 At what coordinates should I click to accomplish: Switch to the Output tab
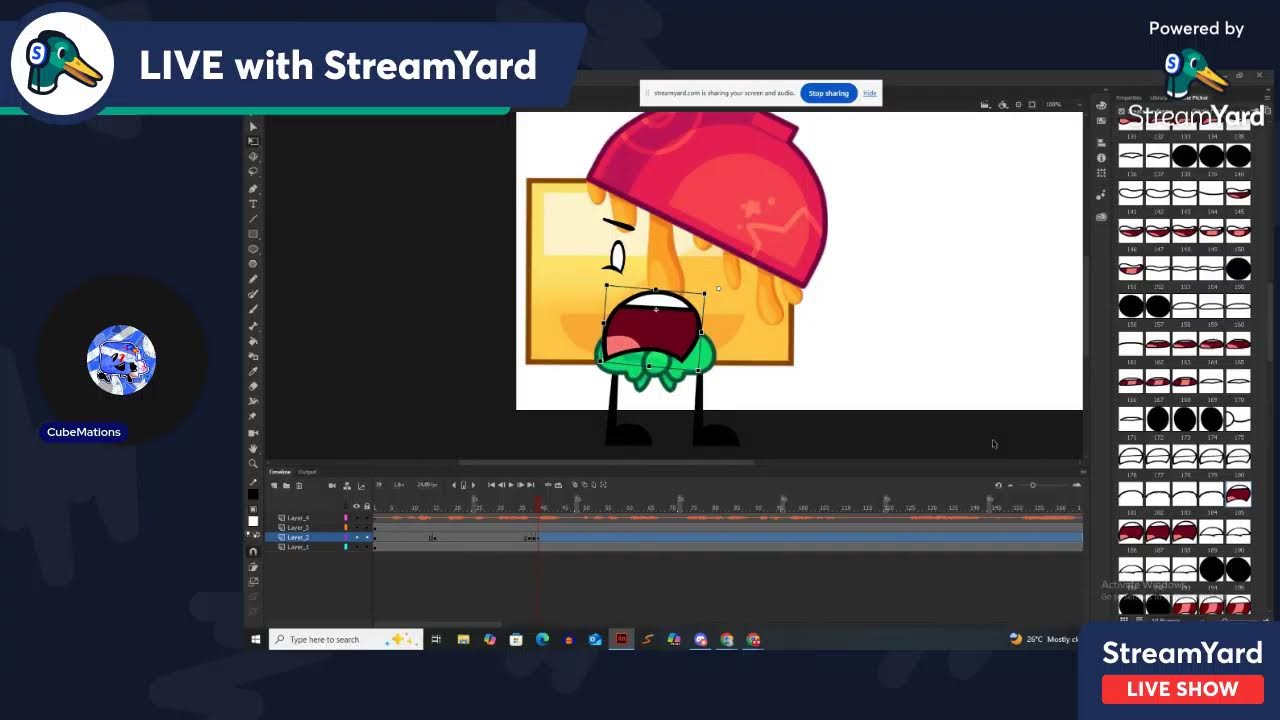(307, 471)
